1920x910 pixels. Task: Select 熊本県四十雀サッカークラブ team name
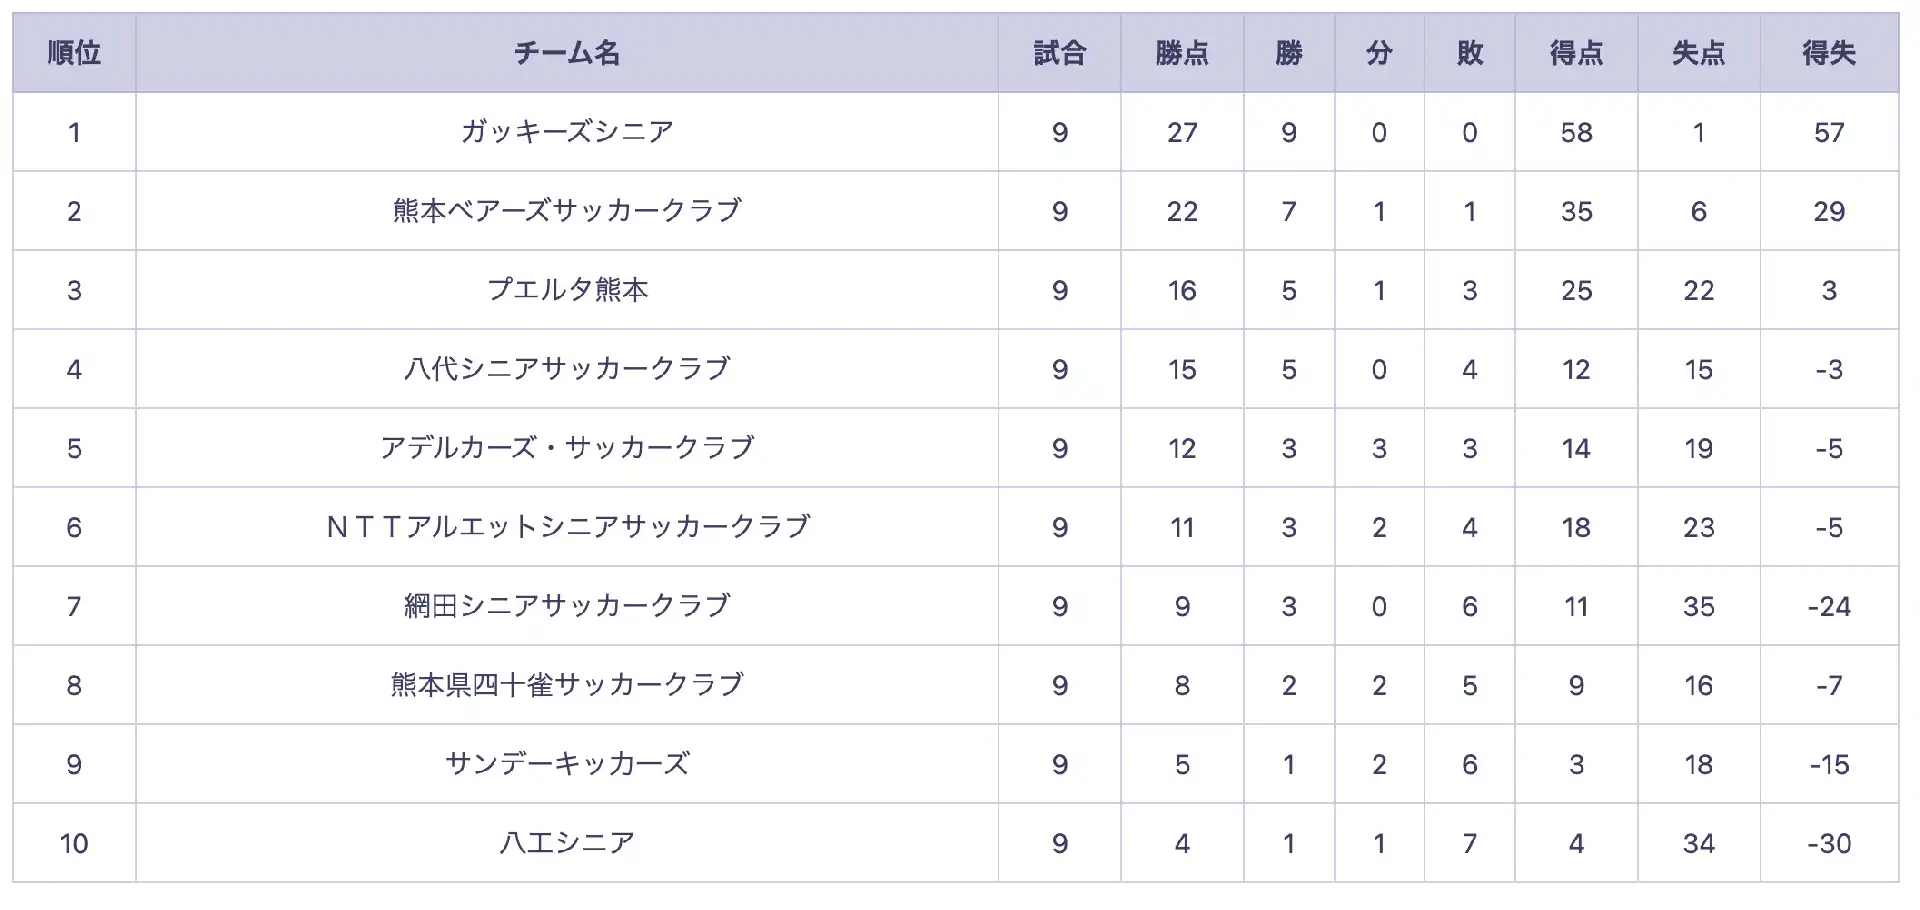[567, 685]
